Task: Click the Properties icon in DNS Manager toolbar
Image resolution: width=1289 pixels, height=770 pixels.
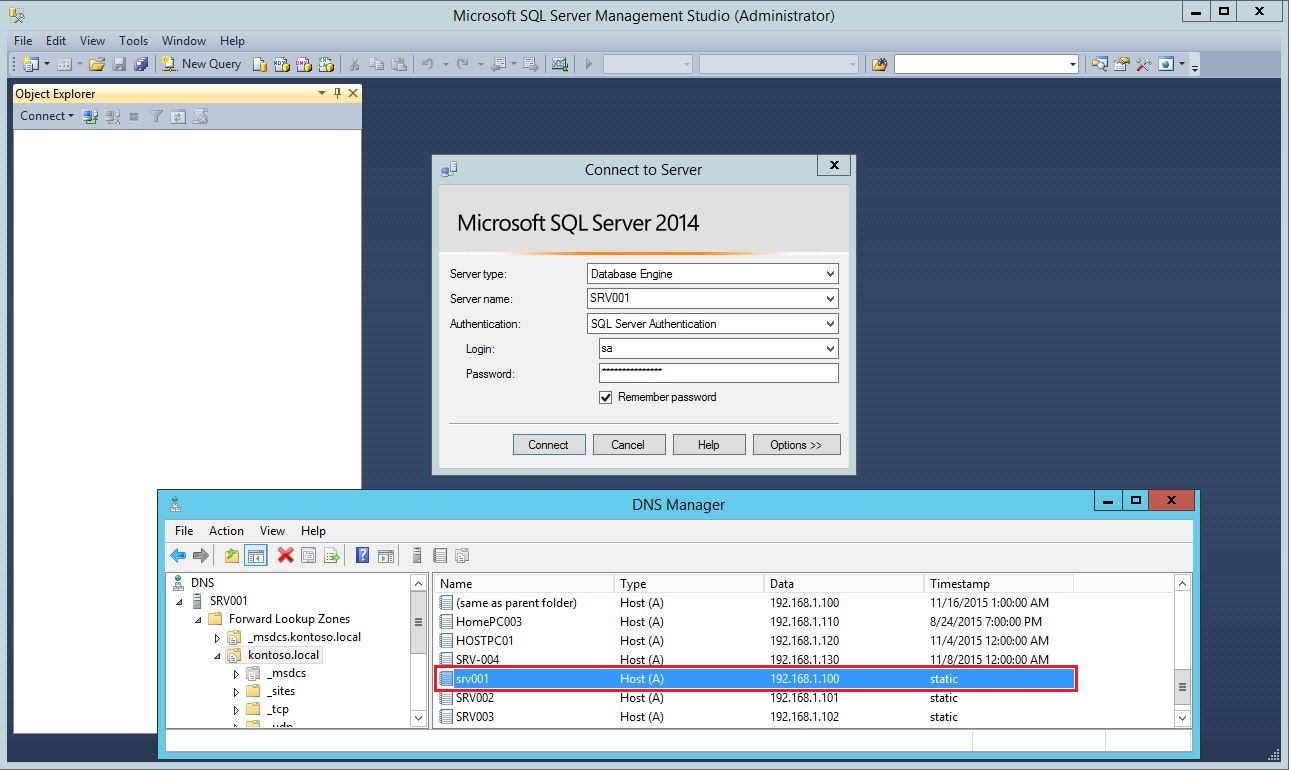Action: point(309,555)
